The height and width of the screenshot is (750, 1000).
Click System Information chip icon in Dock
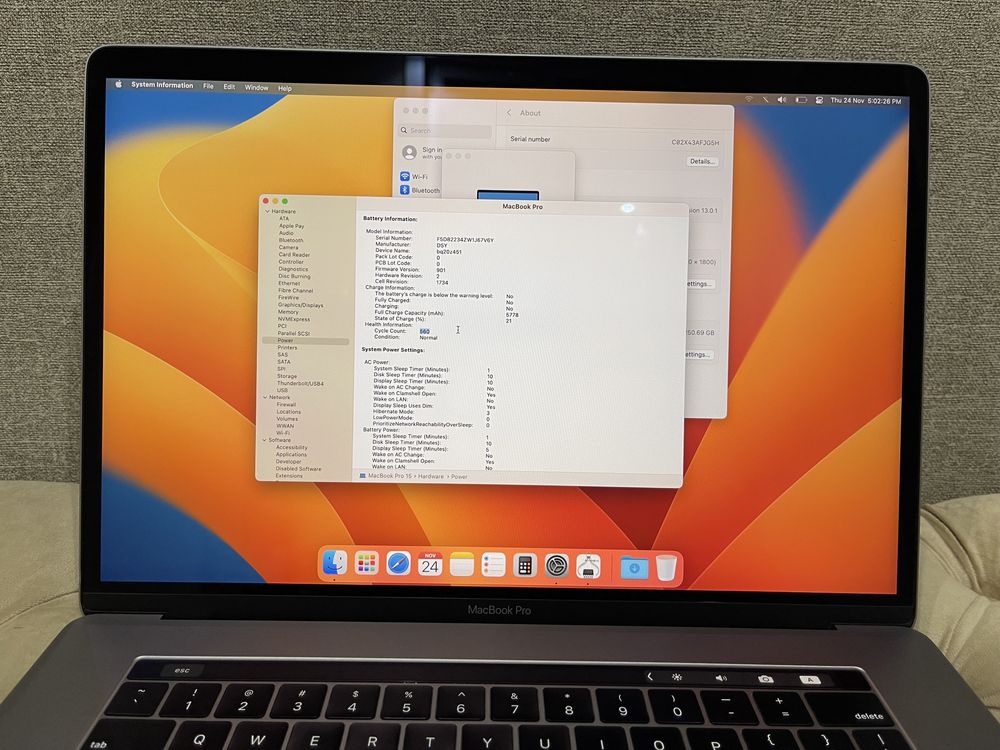pyautogui.click(x=588, y=566)
